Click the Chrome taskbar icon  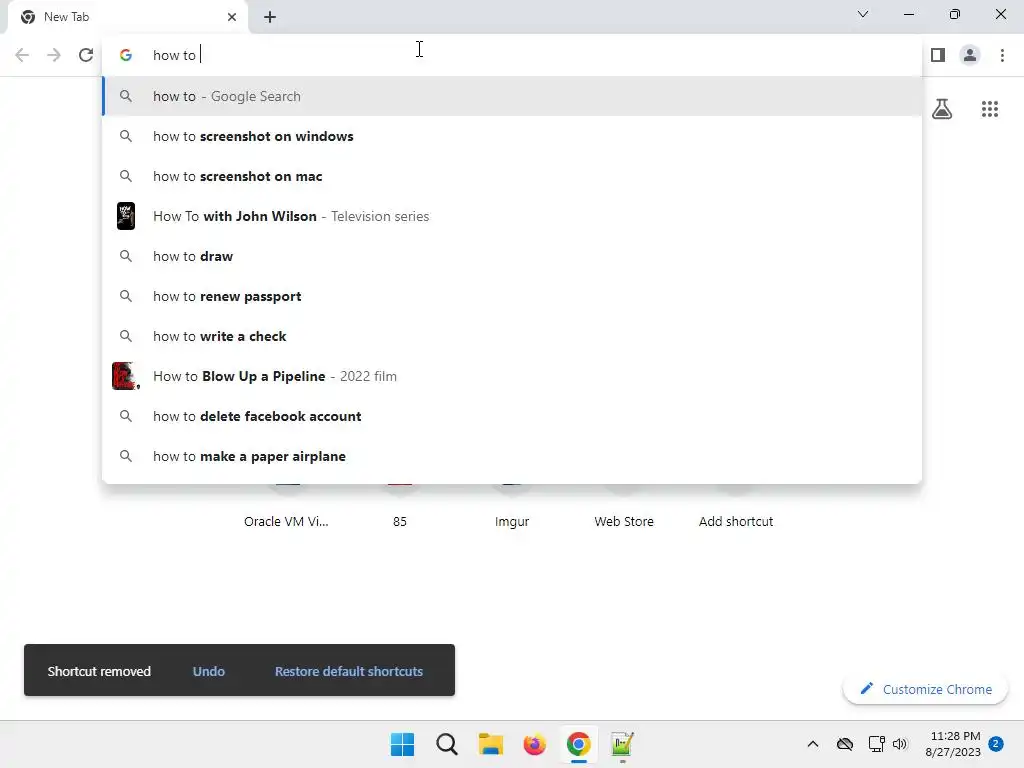(x=579, y=744)
